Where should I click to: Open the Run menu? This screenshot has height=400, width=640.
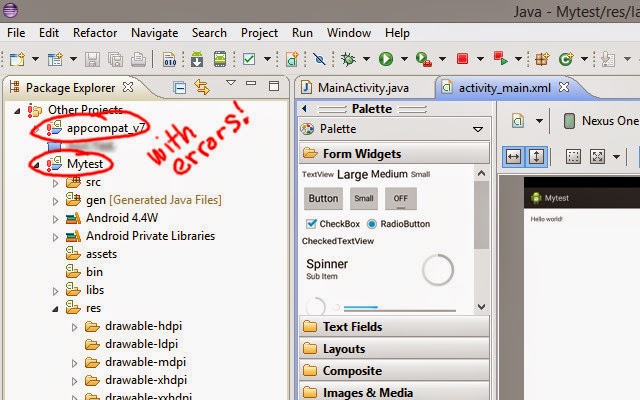302,33
